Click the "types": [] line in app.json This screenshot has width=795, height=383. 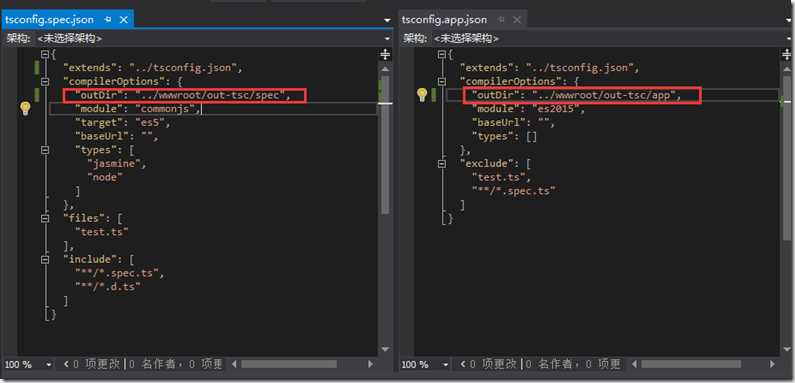tap(504, 136)
